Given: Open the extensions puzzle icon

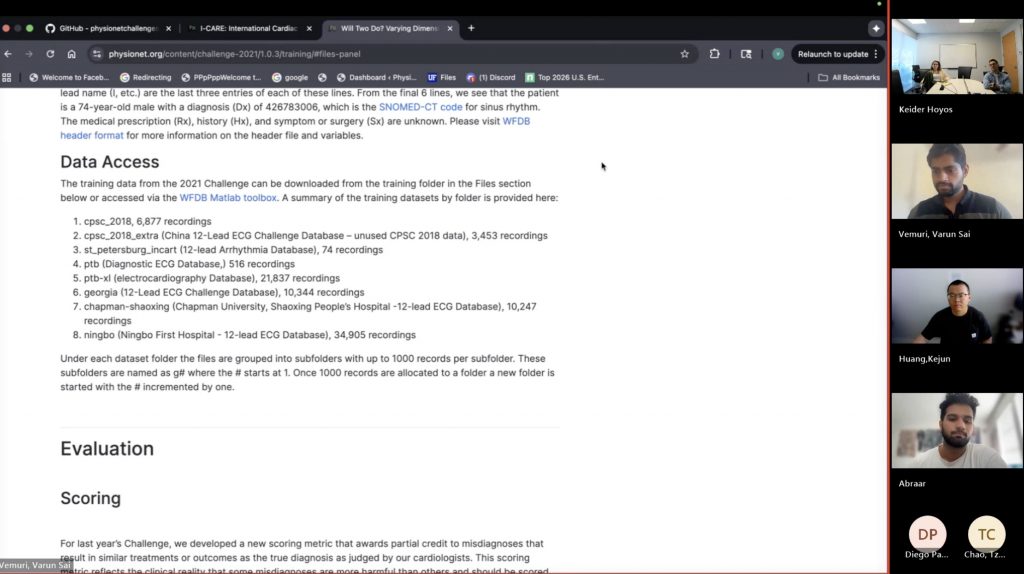Looking at the screenshot, I should (x=715, y=54).
